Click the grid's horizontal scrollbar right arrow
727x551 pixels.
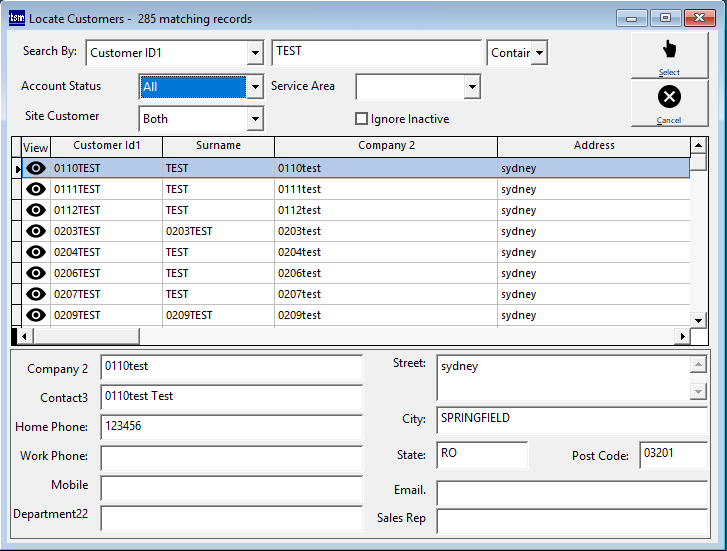tap(683, 337)
